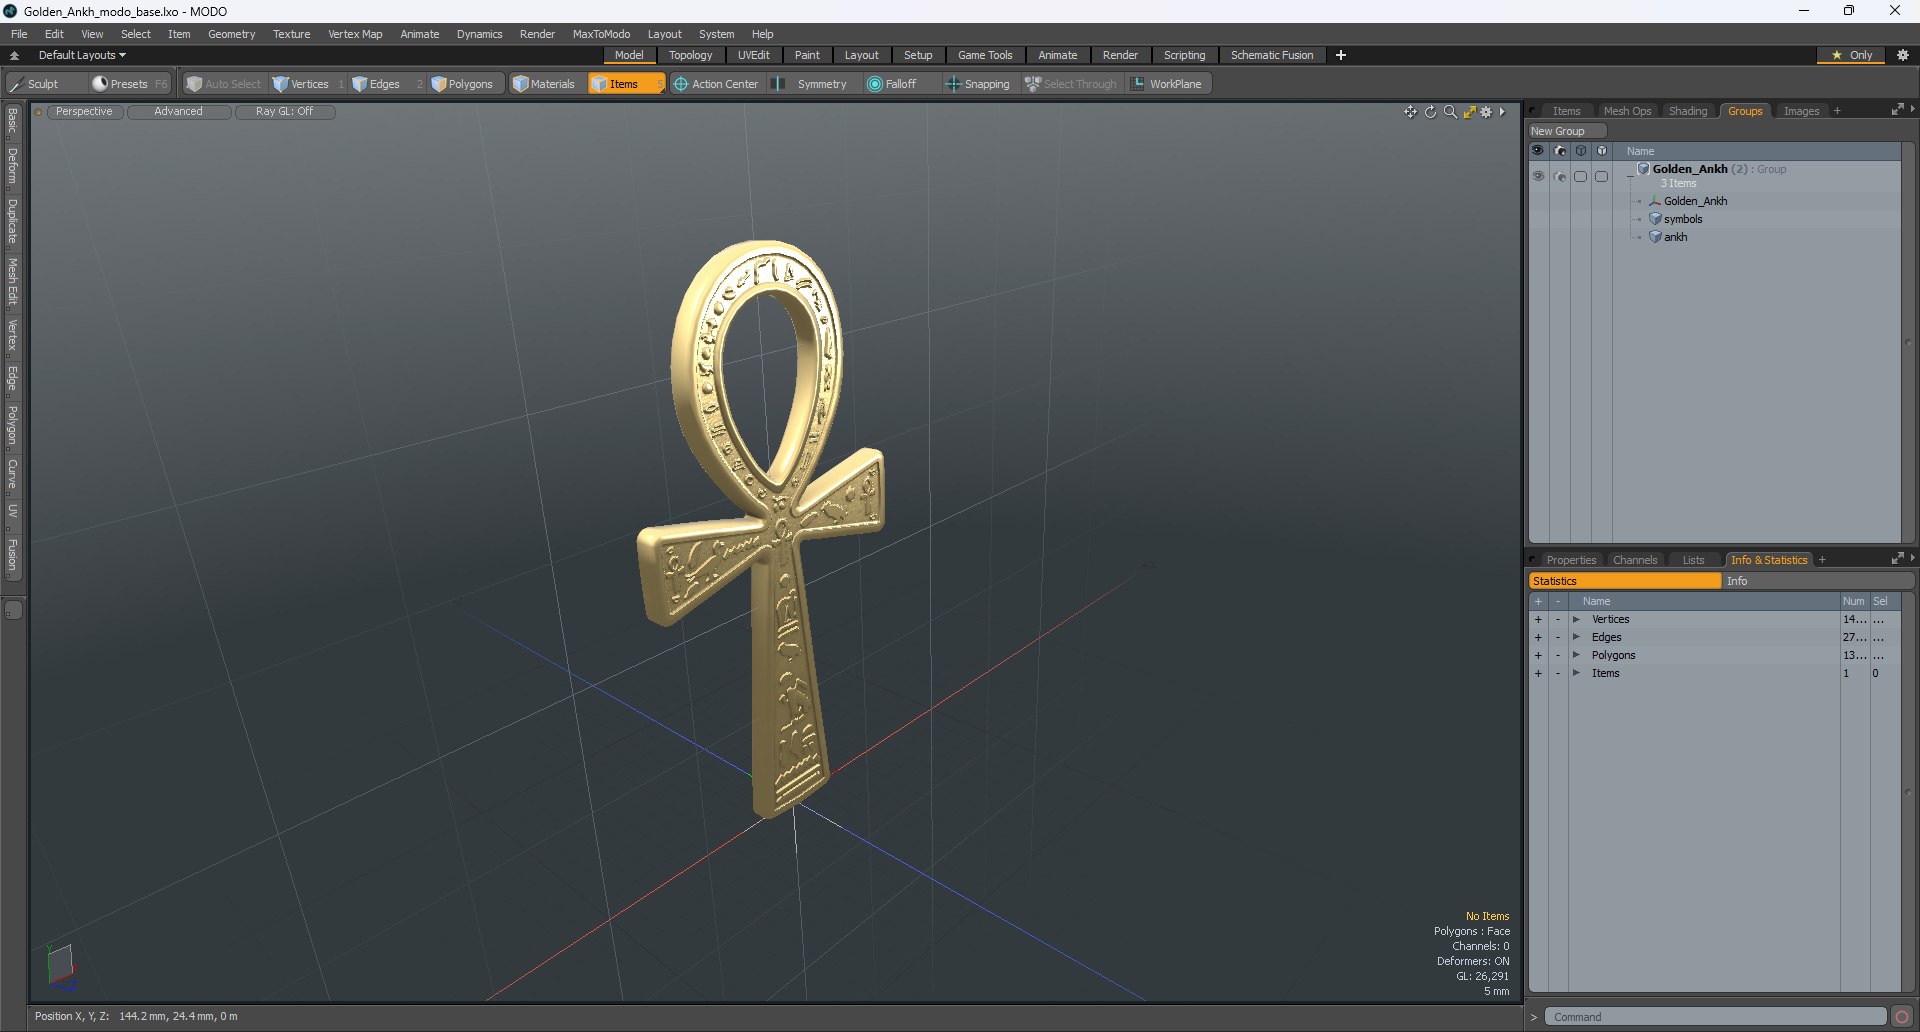
Task: Toggle the second cube checkbox of Golden_Ankh group
Action: click(x=1601, y=176)
